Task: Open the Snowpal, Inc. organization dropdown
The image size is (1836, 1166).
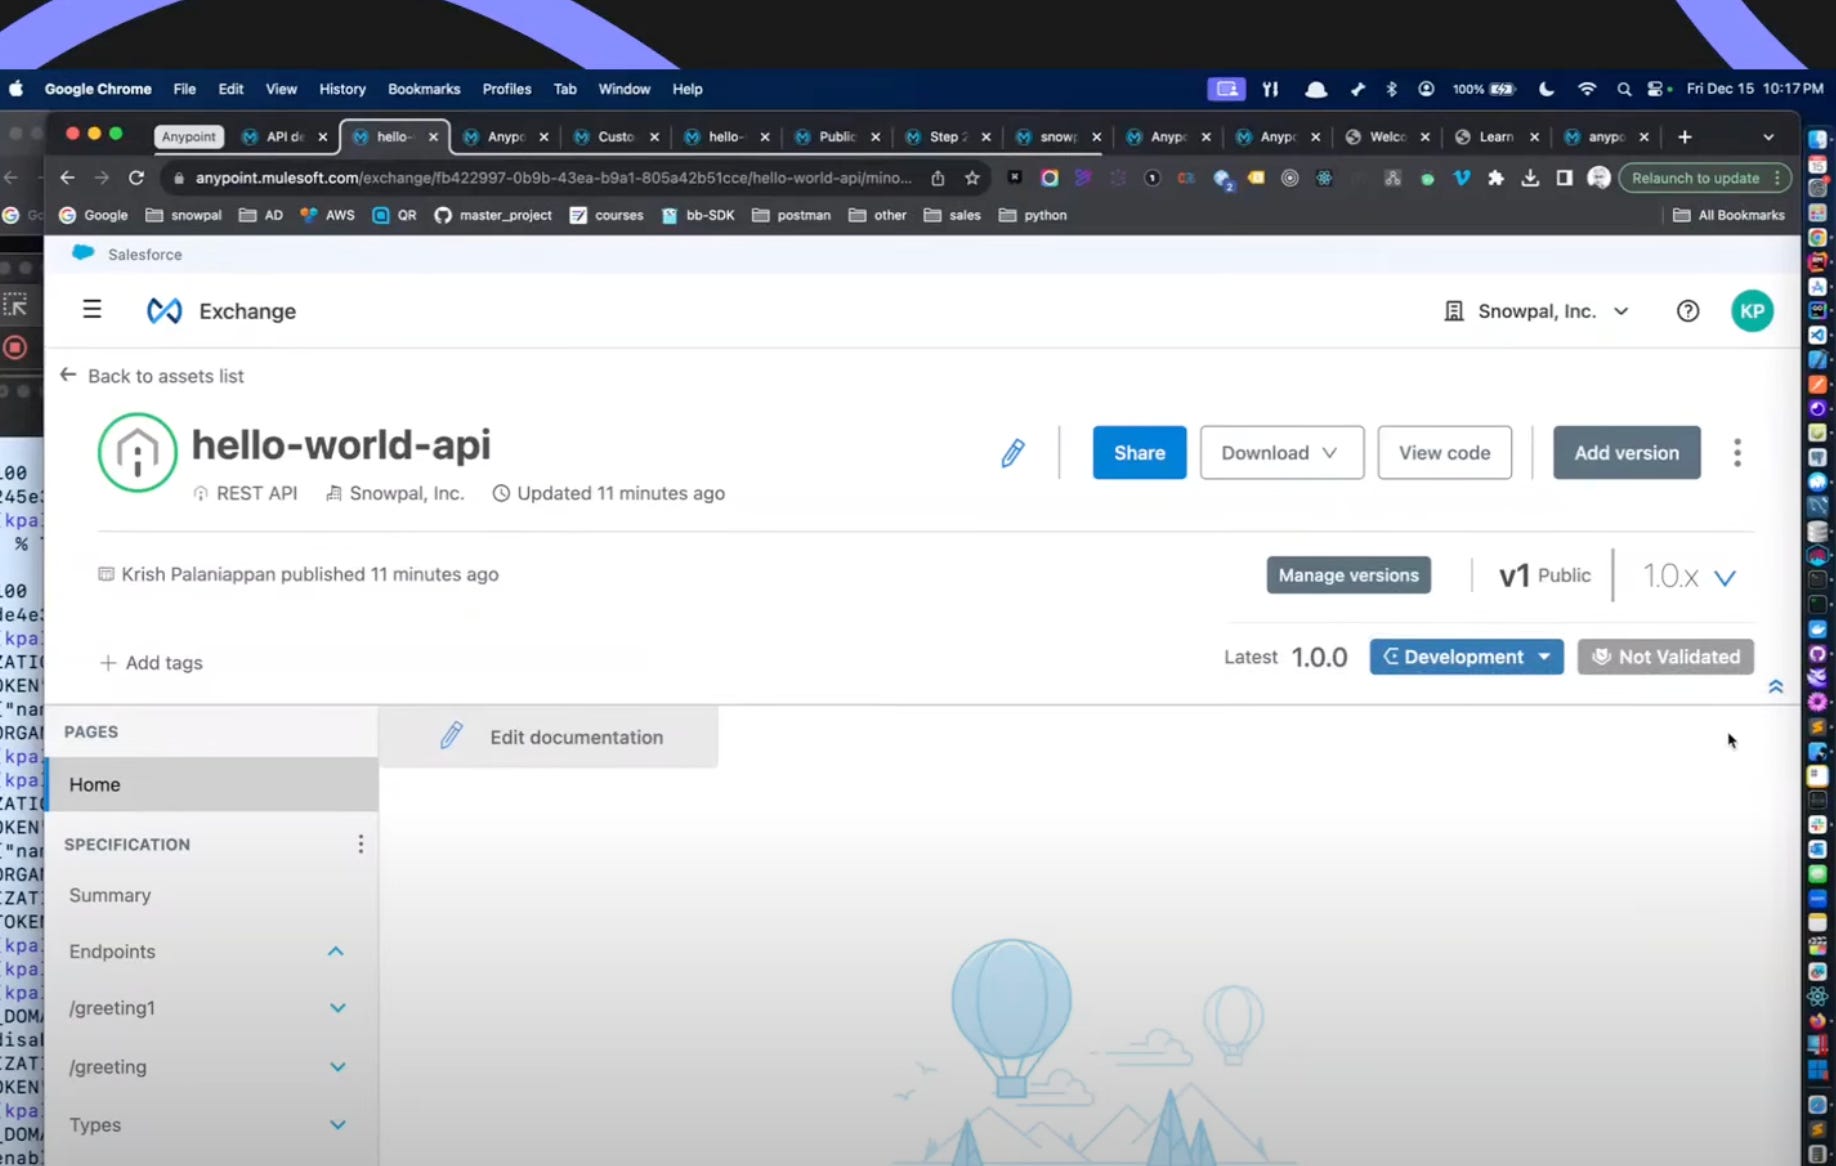Action: pos(1536,311)
